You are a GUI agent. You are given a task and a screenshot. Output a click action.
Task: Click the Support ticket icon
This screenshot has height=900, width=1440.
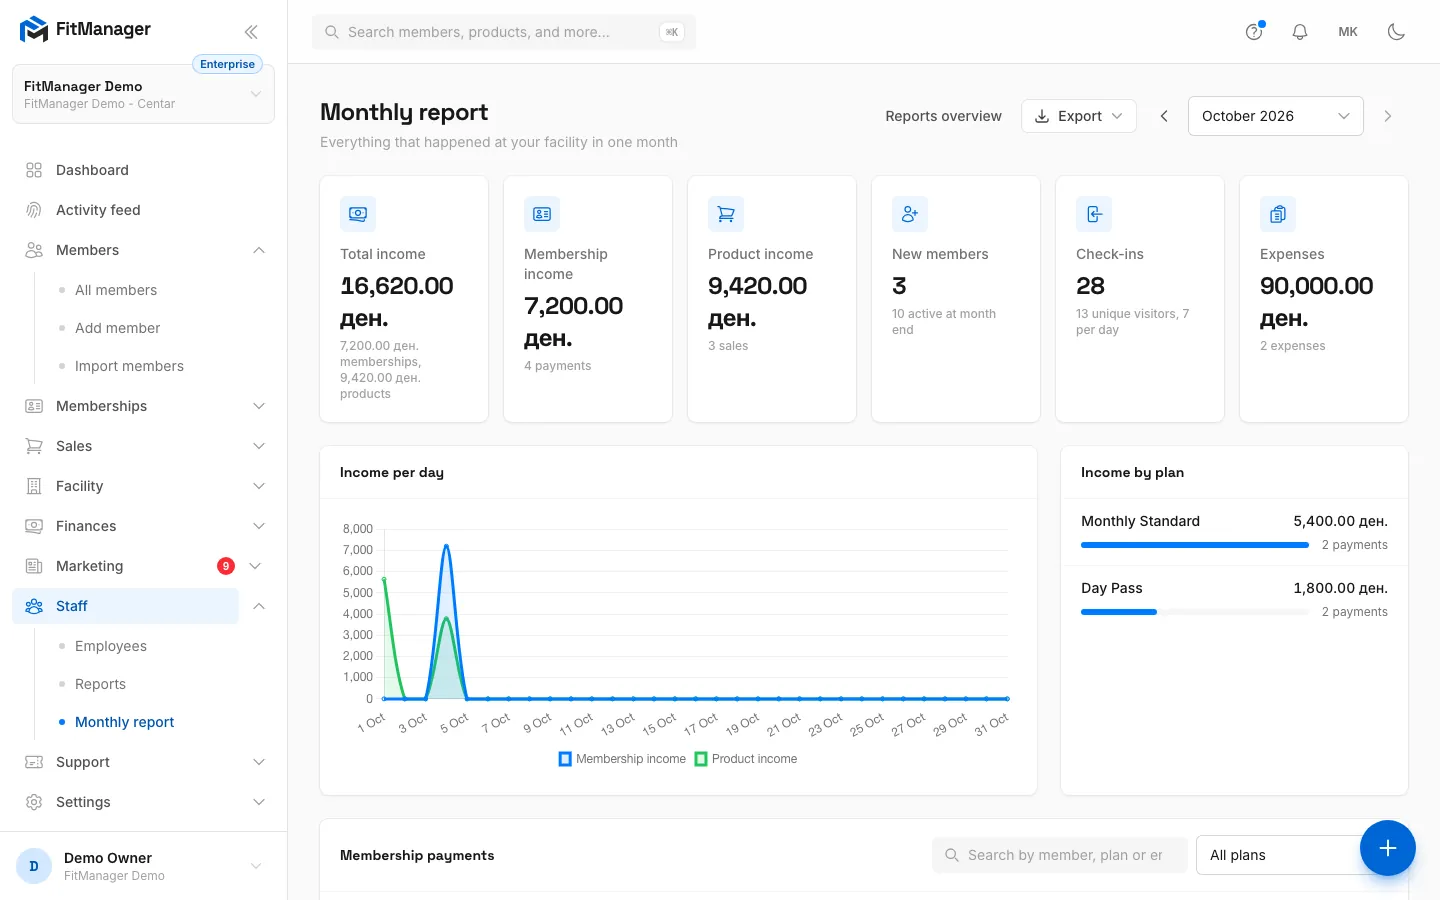point(34,762)
